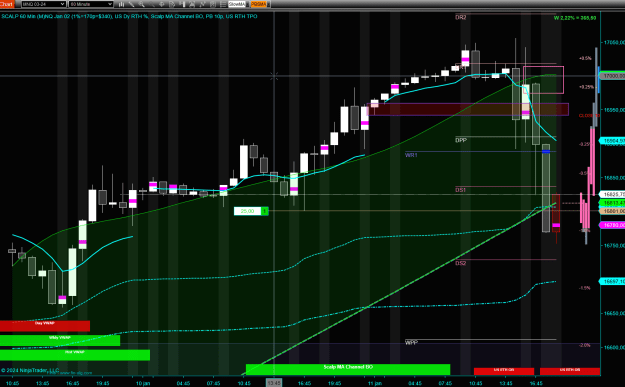Open the Data Series toolbar icon

tap(192, 4)
